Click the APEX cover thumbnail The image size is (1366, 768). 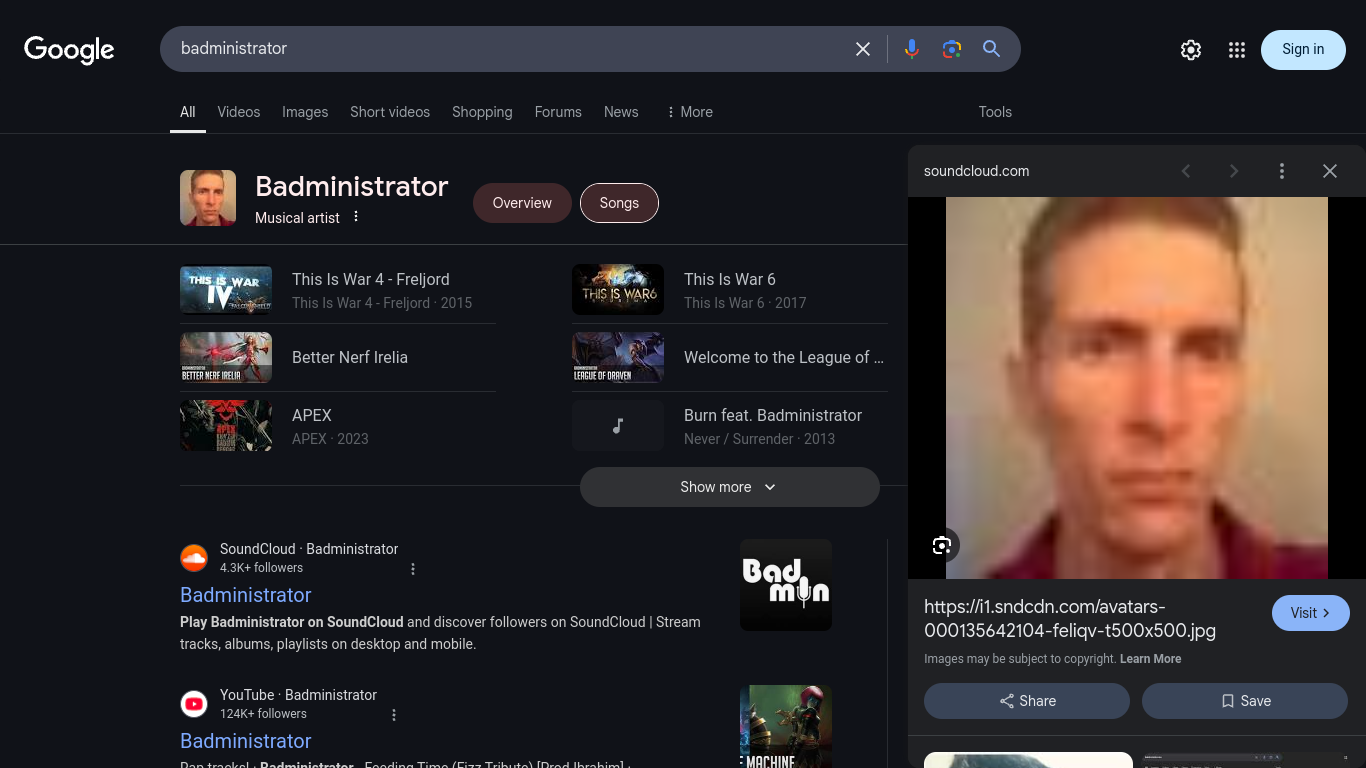tap(226, 426)
